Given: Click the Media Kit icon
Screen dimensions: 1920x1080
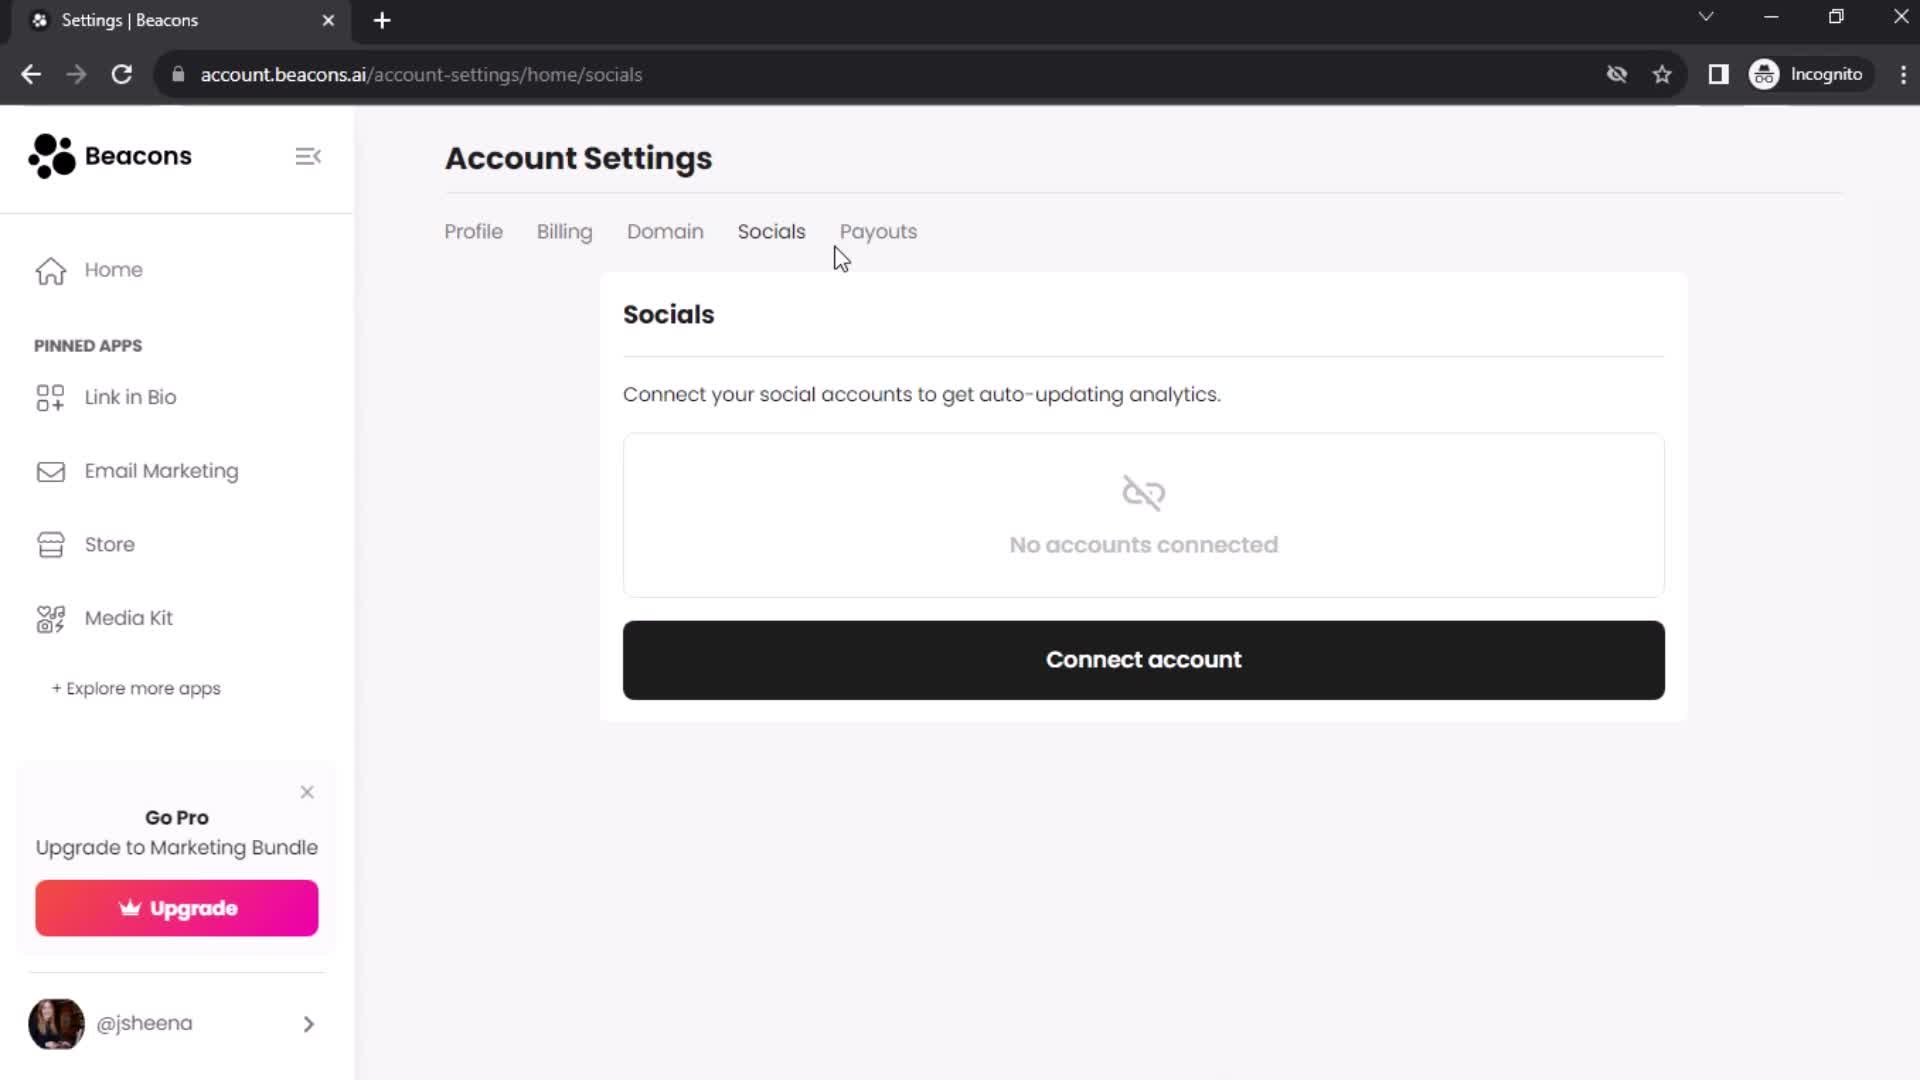Looking at the screenshot, I should (51, 617).
